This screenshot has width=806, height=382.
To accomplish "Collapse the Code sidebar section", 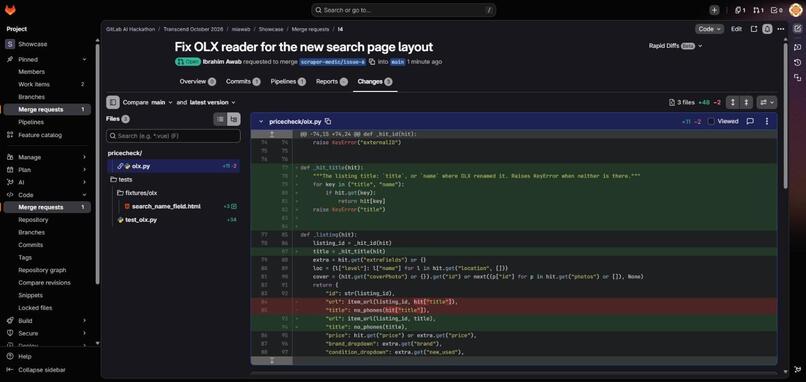I will [84, 195].
